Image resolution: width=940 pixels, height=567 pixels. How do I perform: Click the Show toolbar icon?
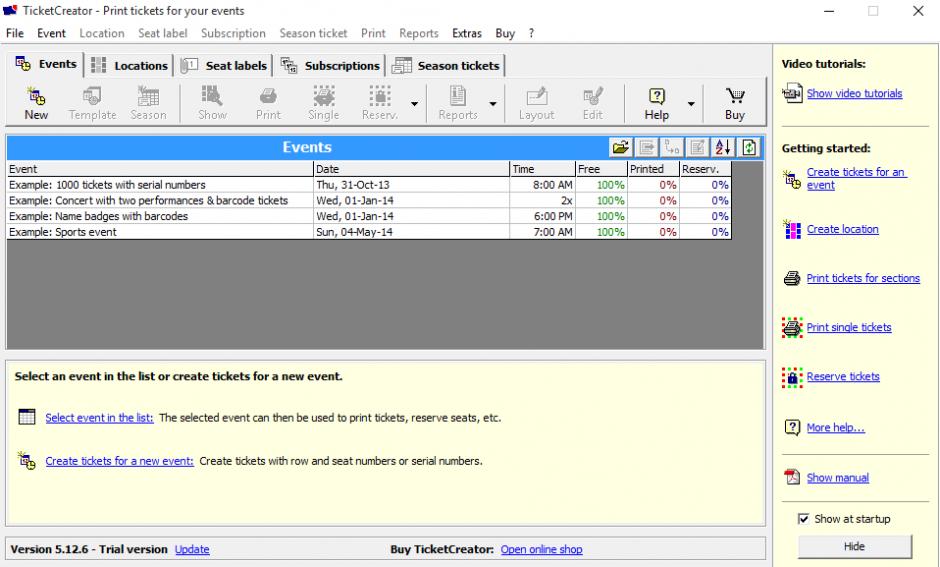(212, 96)
